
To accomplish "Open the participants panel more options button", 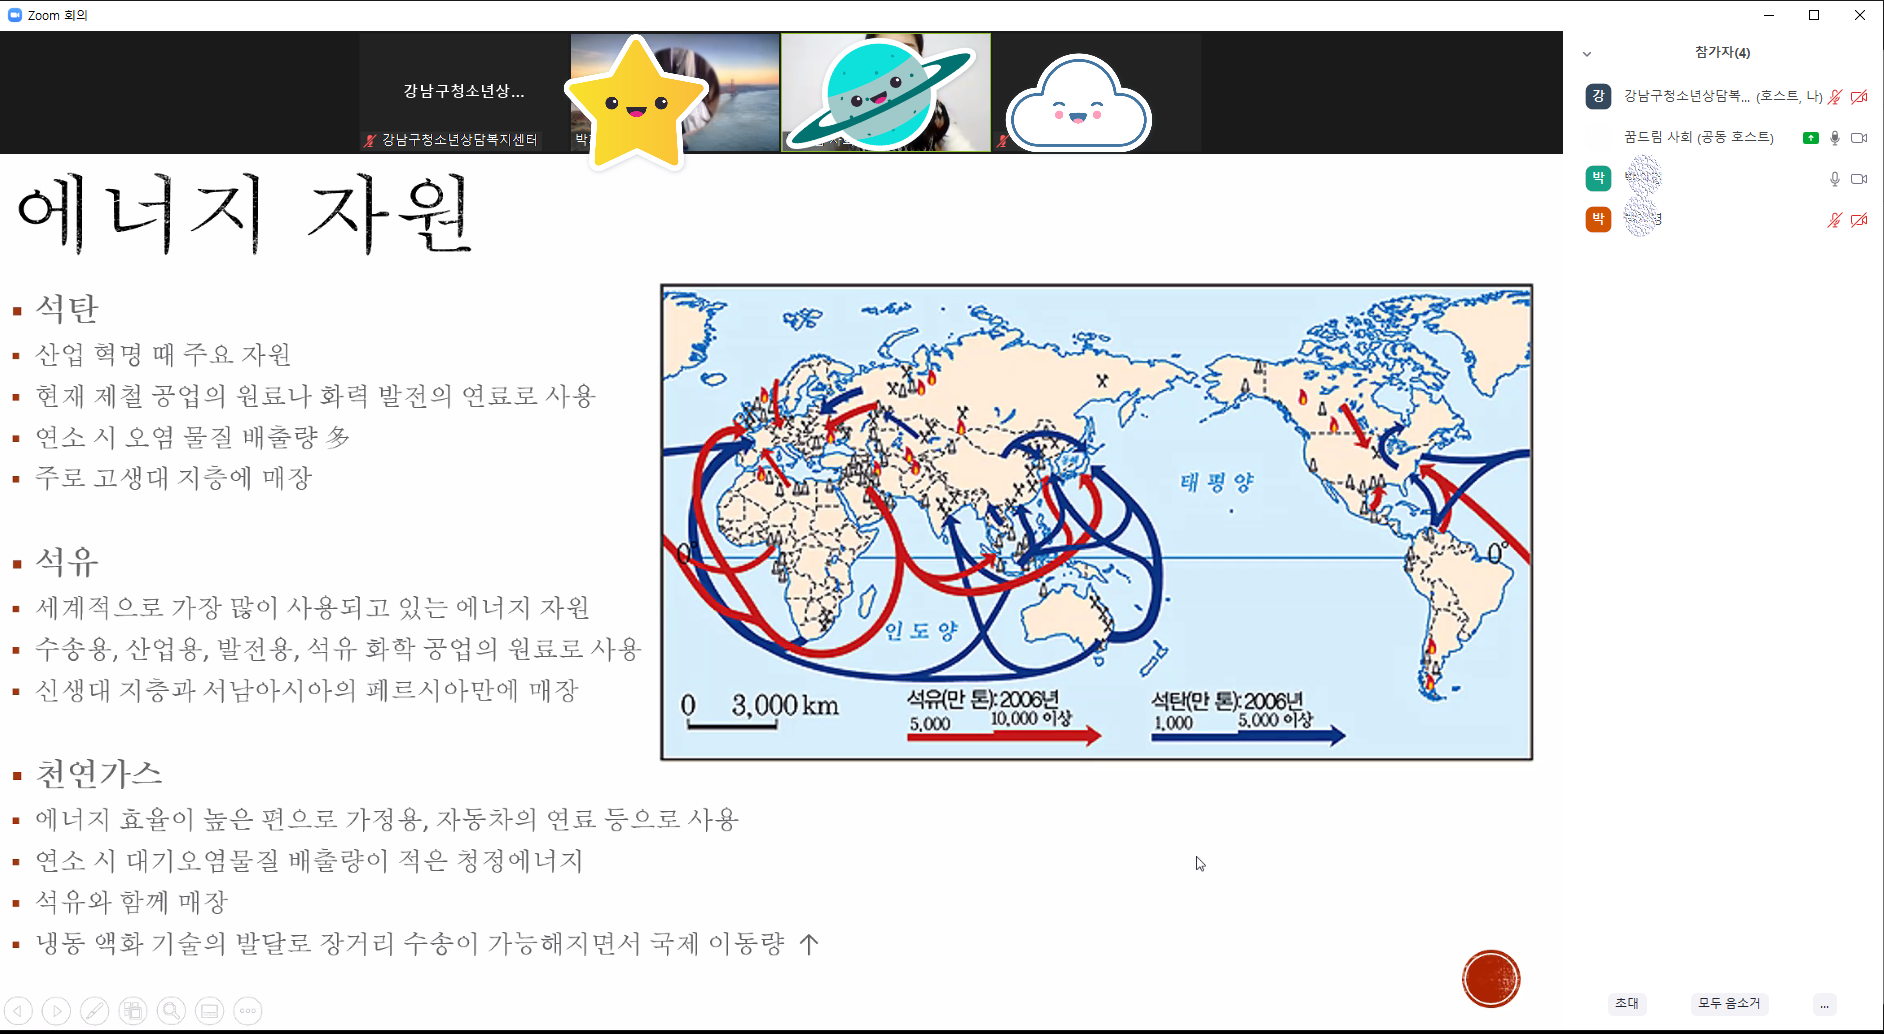I will click(1824, 1004).
